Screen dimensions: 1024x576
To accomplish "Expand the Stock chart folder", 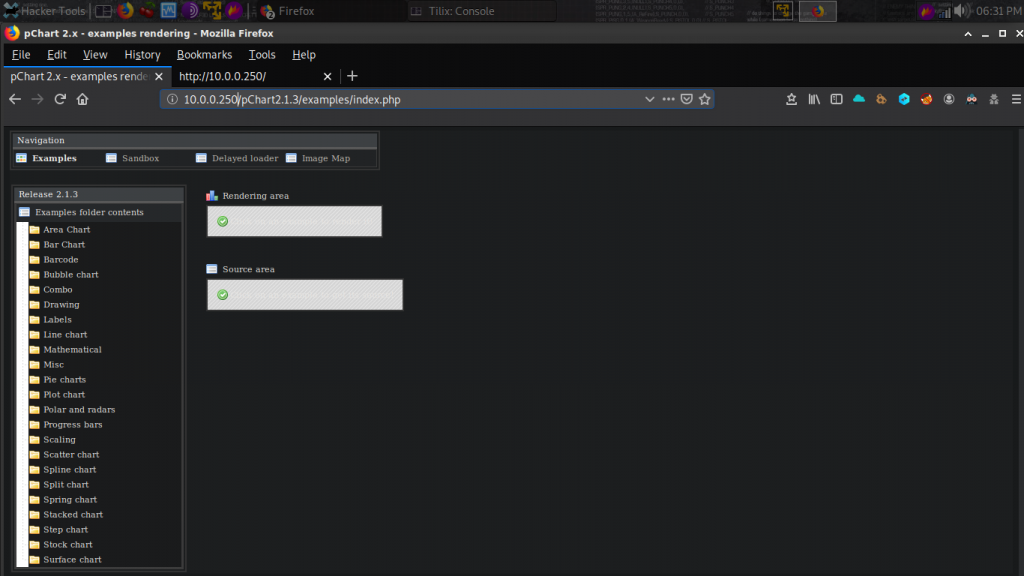I will coord(67,545).
